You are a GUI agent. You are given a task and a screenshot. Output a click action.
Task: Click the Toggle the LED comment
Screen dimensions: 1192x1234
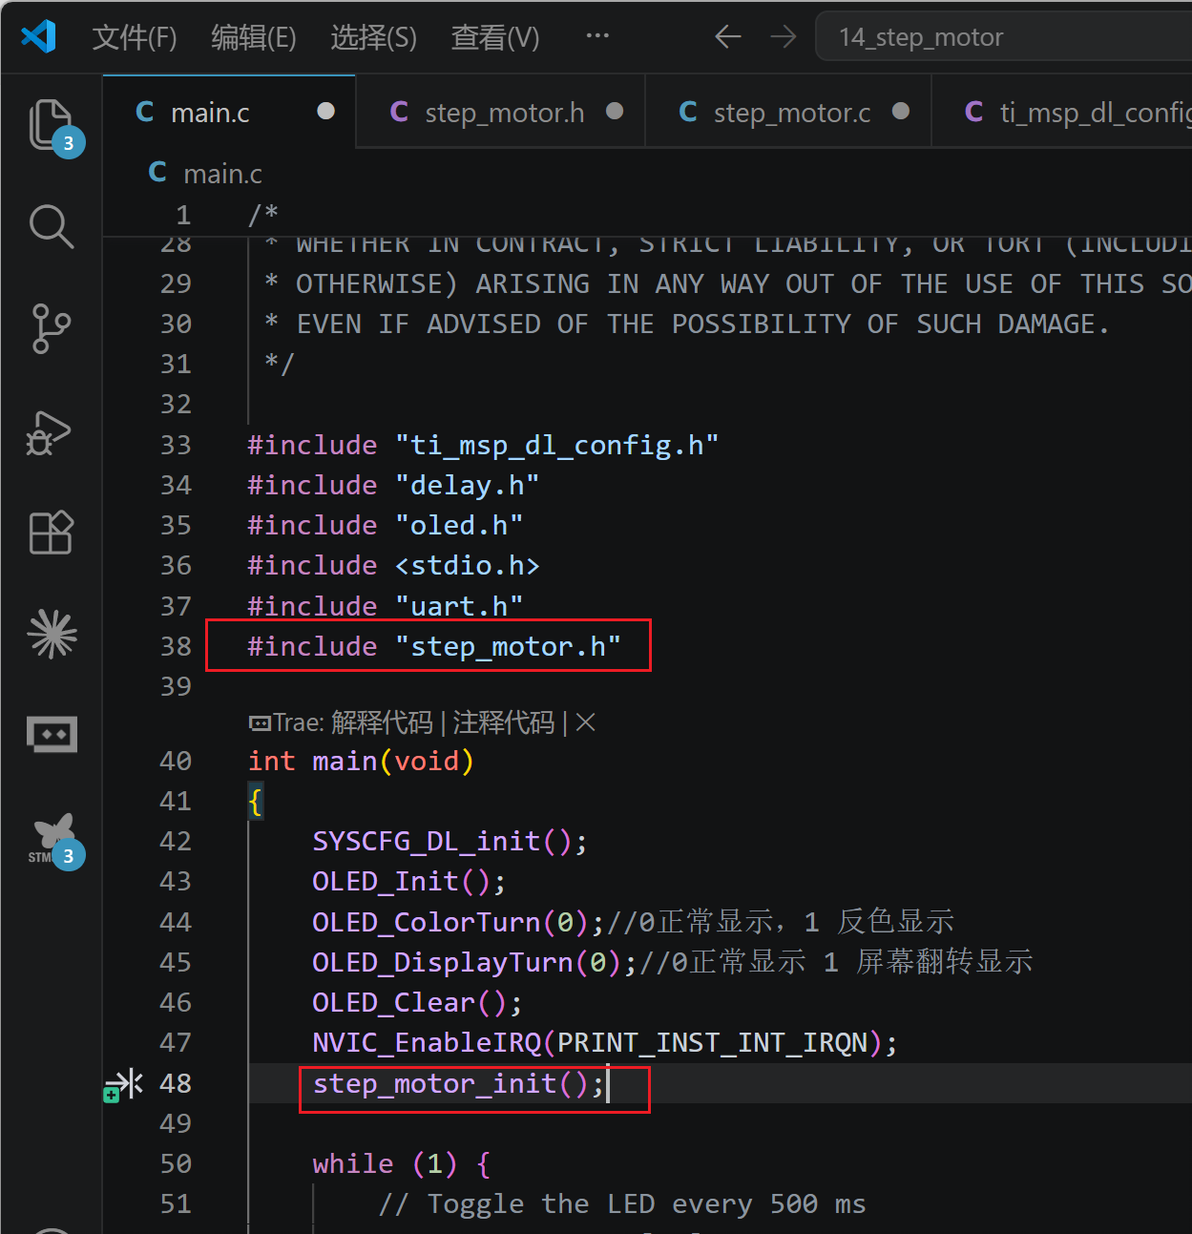point(622,1204)
